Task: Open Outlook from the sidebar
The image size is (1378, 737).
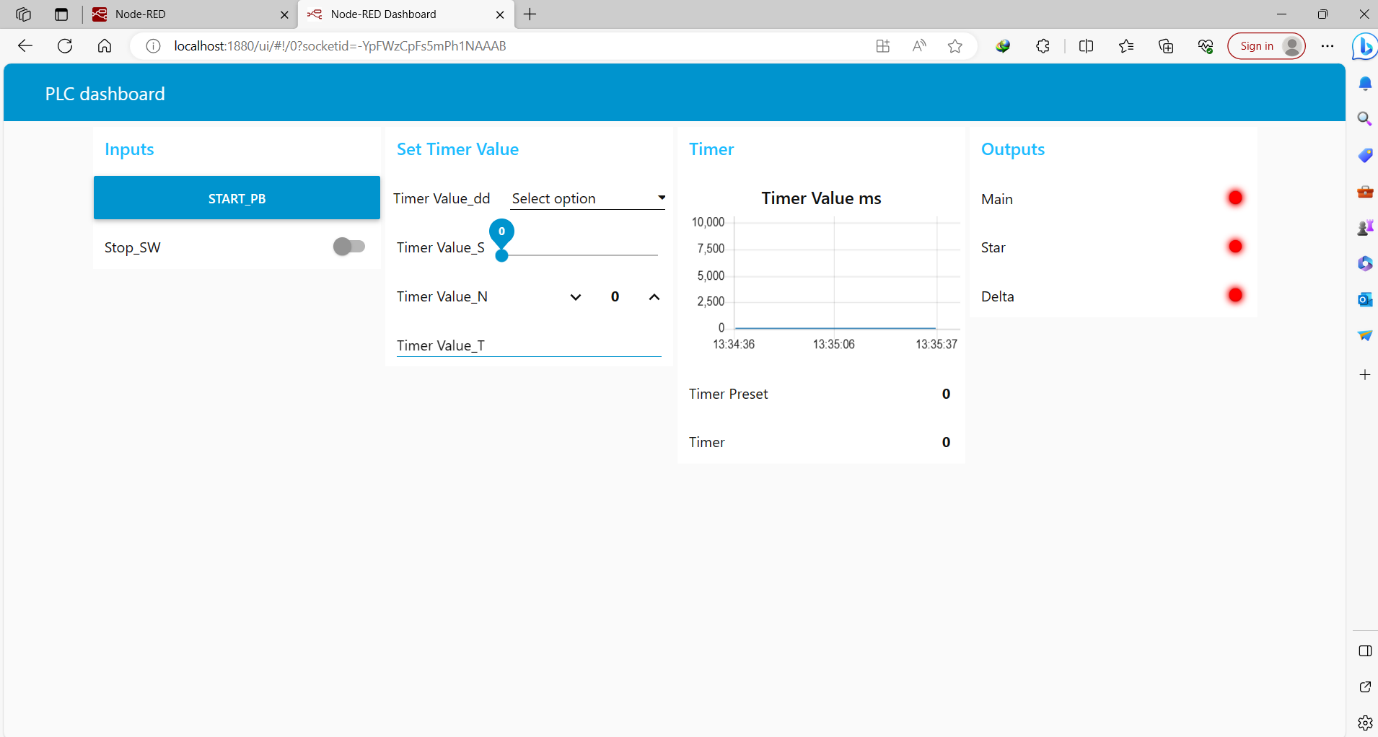Action: point(1364,299)
